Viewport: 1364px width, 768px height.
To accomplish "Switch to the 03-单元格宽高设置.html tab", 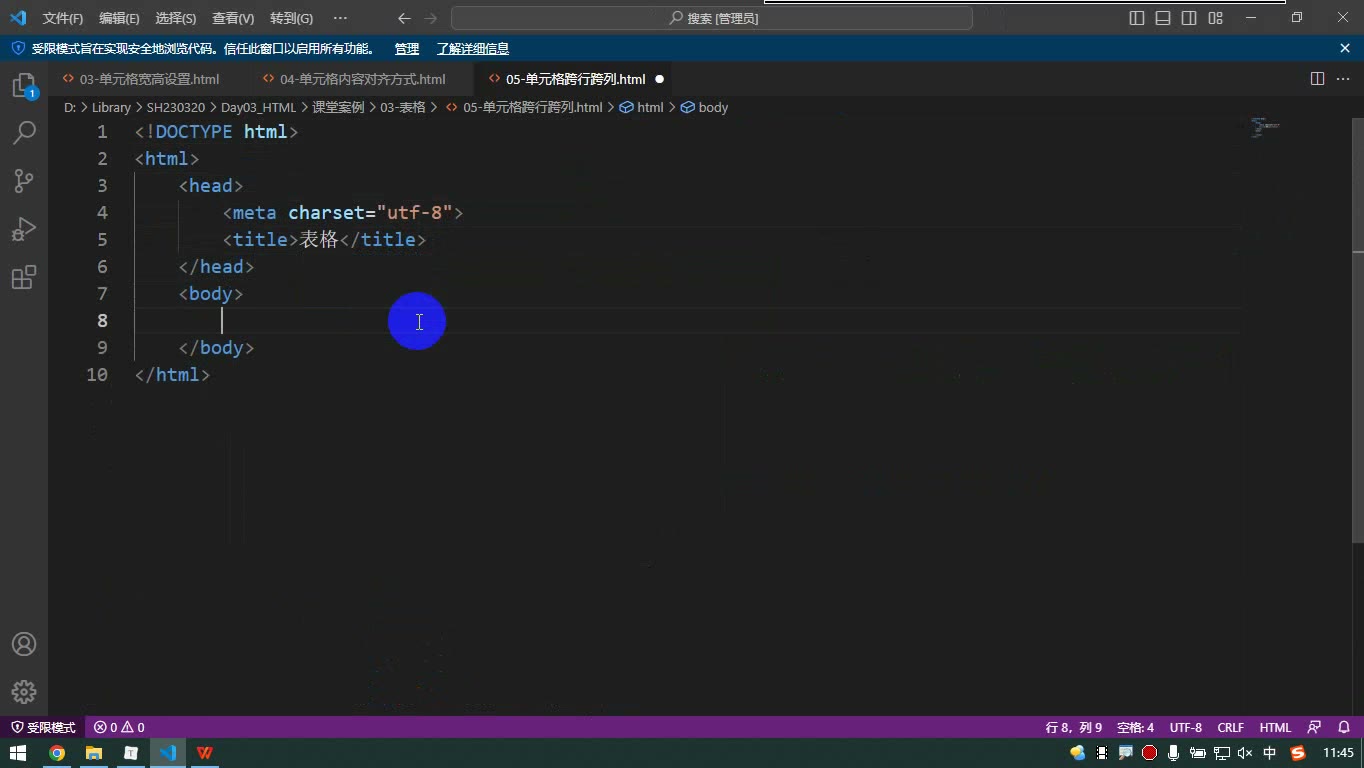I will point(149,79).
